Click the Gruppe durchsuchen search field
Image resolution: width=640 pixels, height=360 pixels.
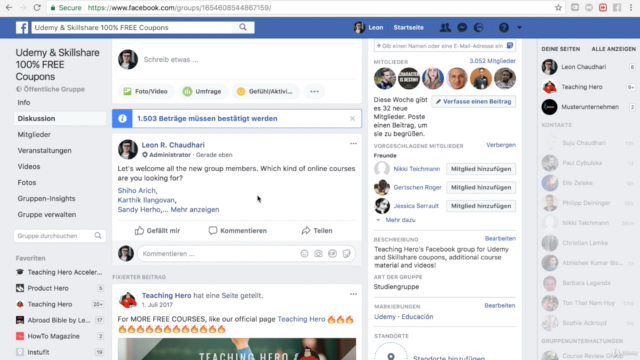click(60, 236)
